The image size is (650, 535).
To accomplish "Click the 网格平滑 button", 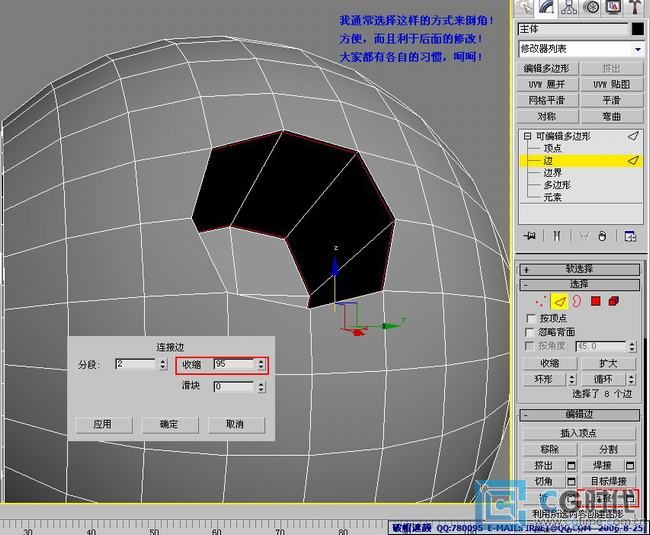I will click(547, 101).
